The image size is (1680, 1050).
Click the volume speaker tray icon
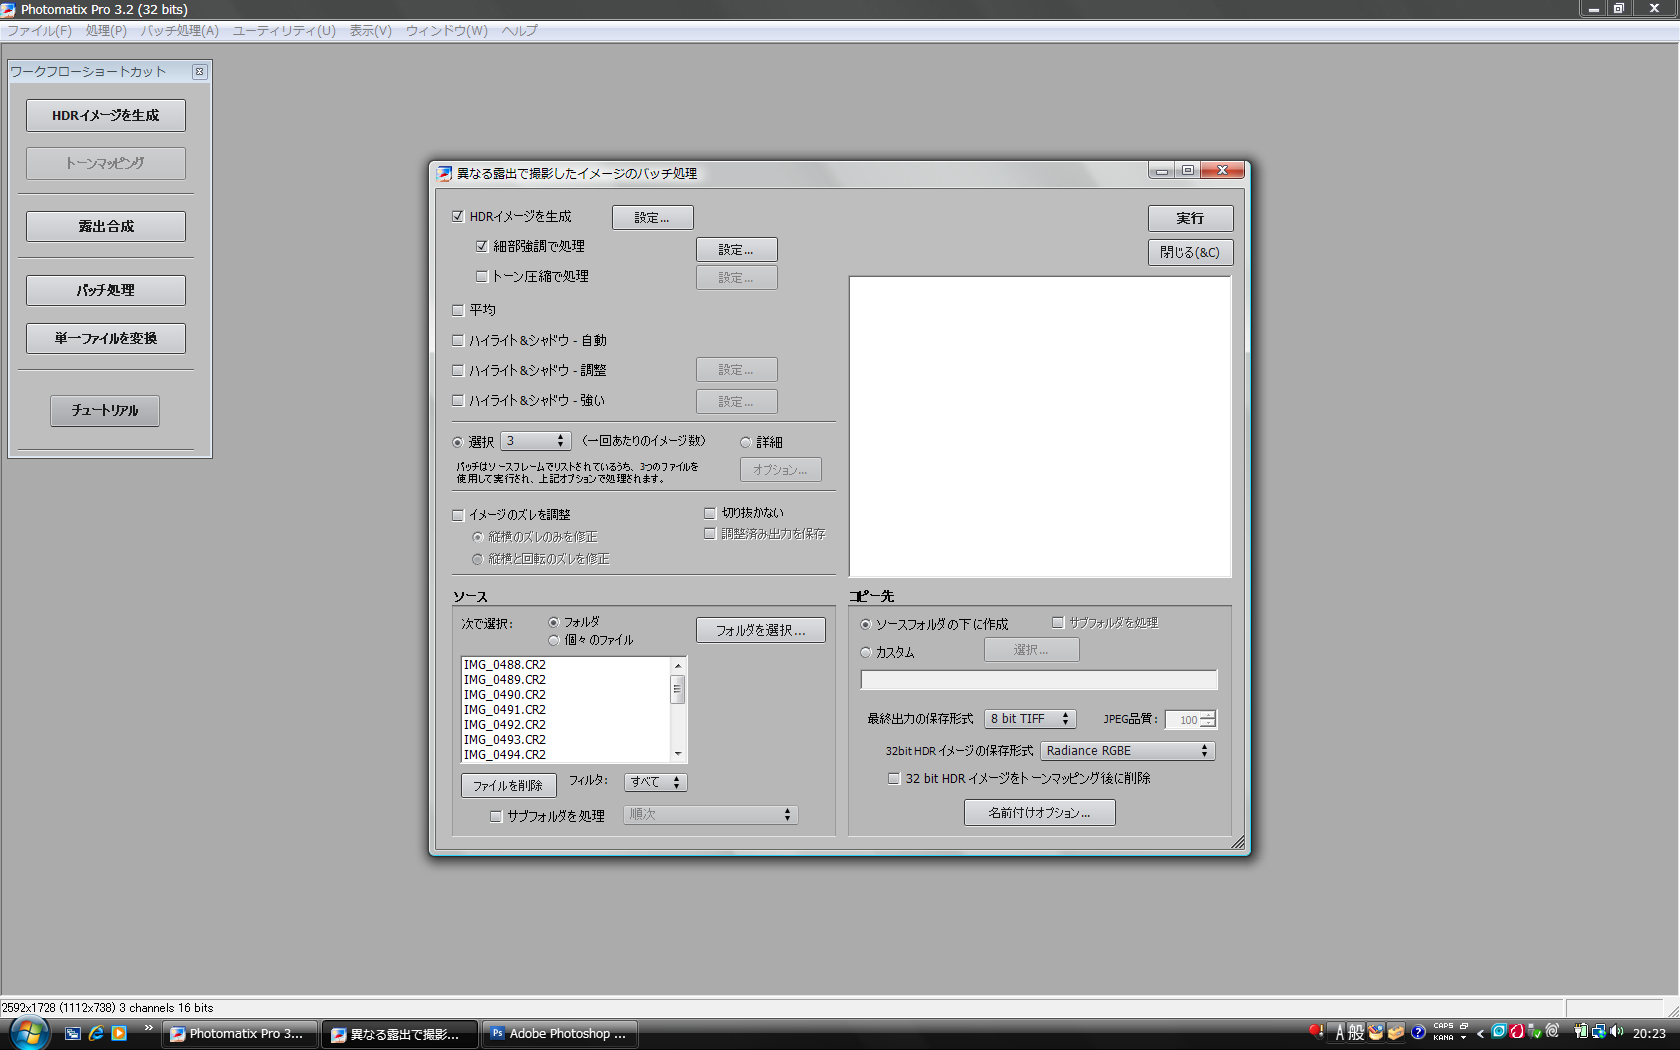[x=1617, y=1032]
